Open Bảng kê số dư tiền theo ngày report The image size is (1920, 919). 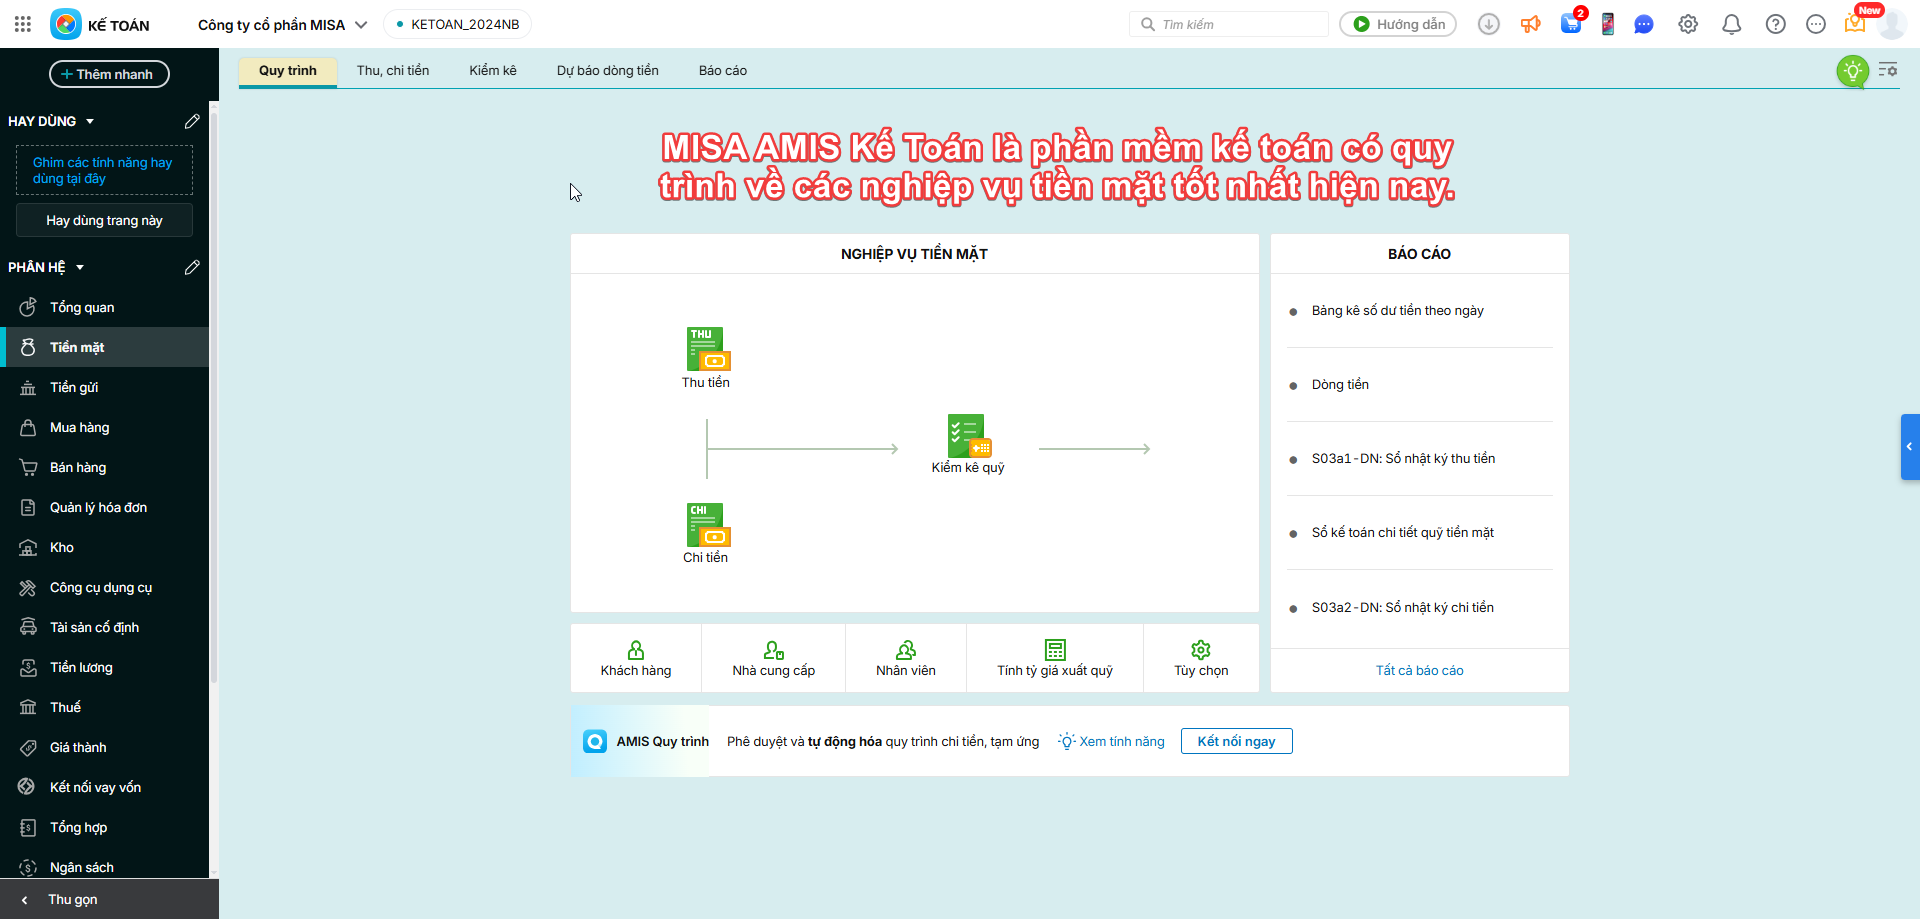1398,310
